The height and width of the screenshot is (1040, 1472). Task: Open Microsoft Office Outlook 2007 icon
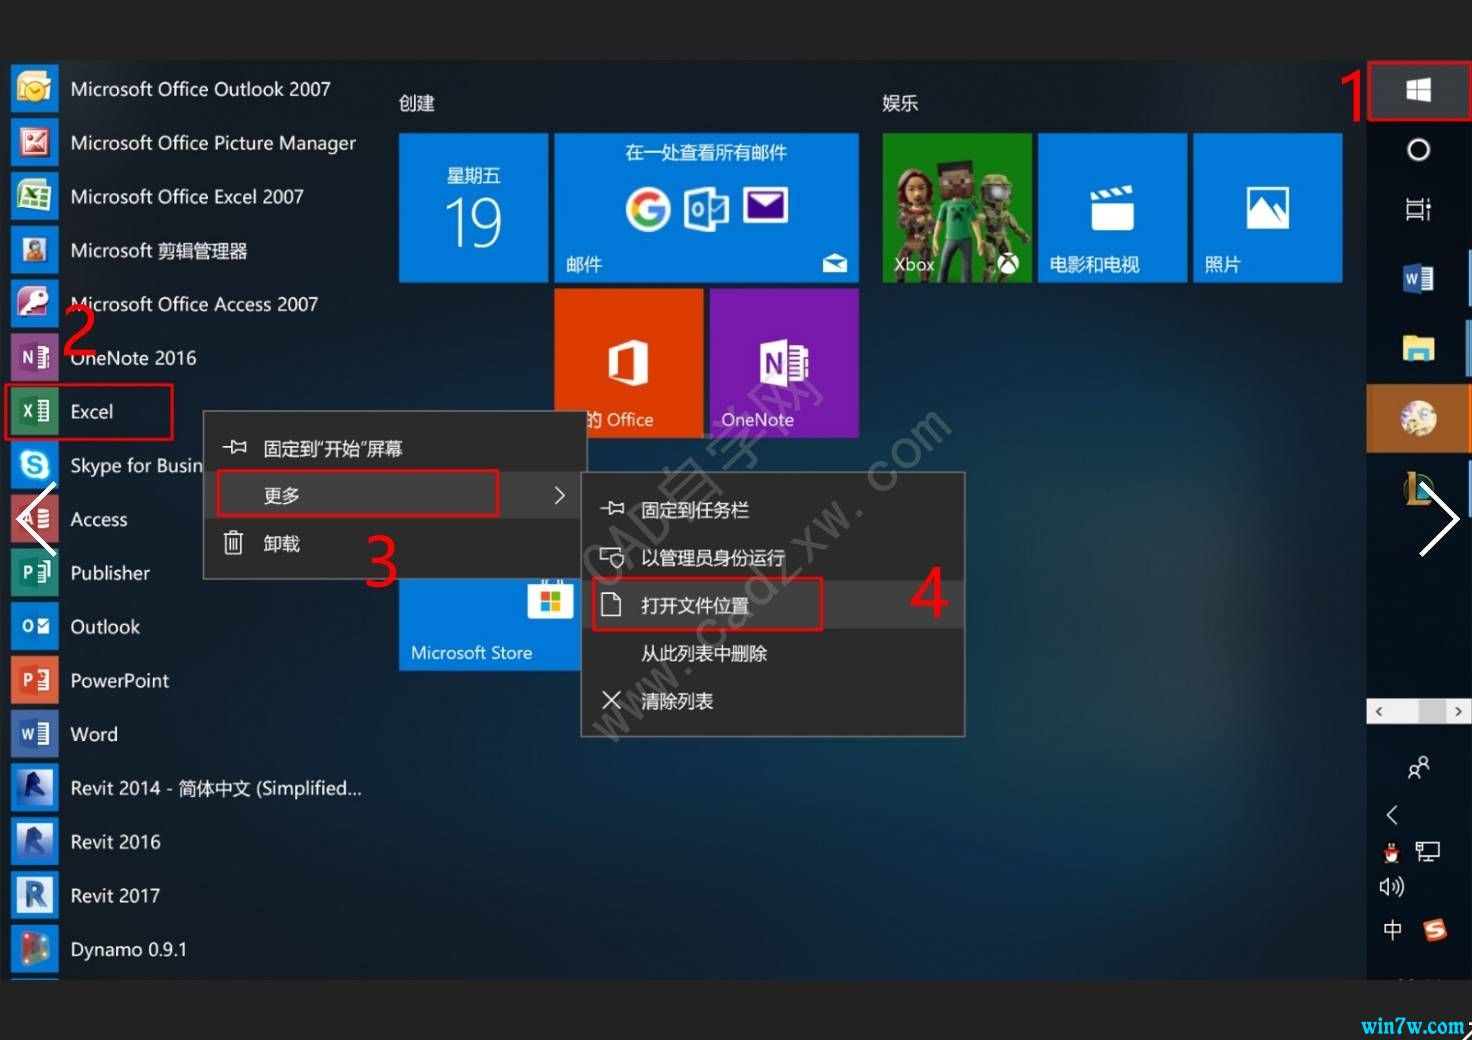(34, 89)
